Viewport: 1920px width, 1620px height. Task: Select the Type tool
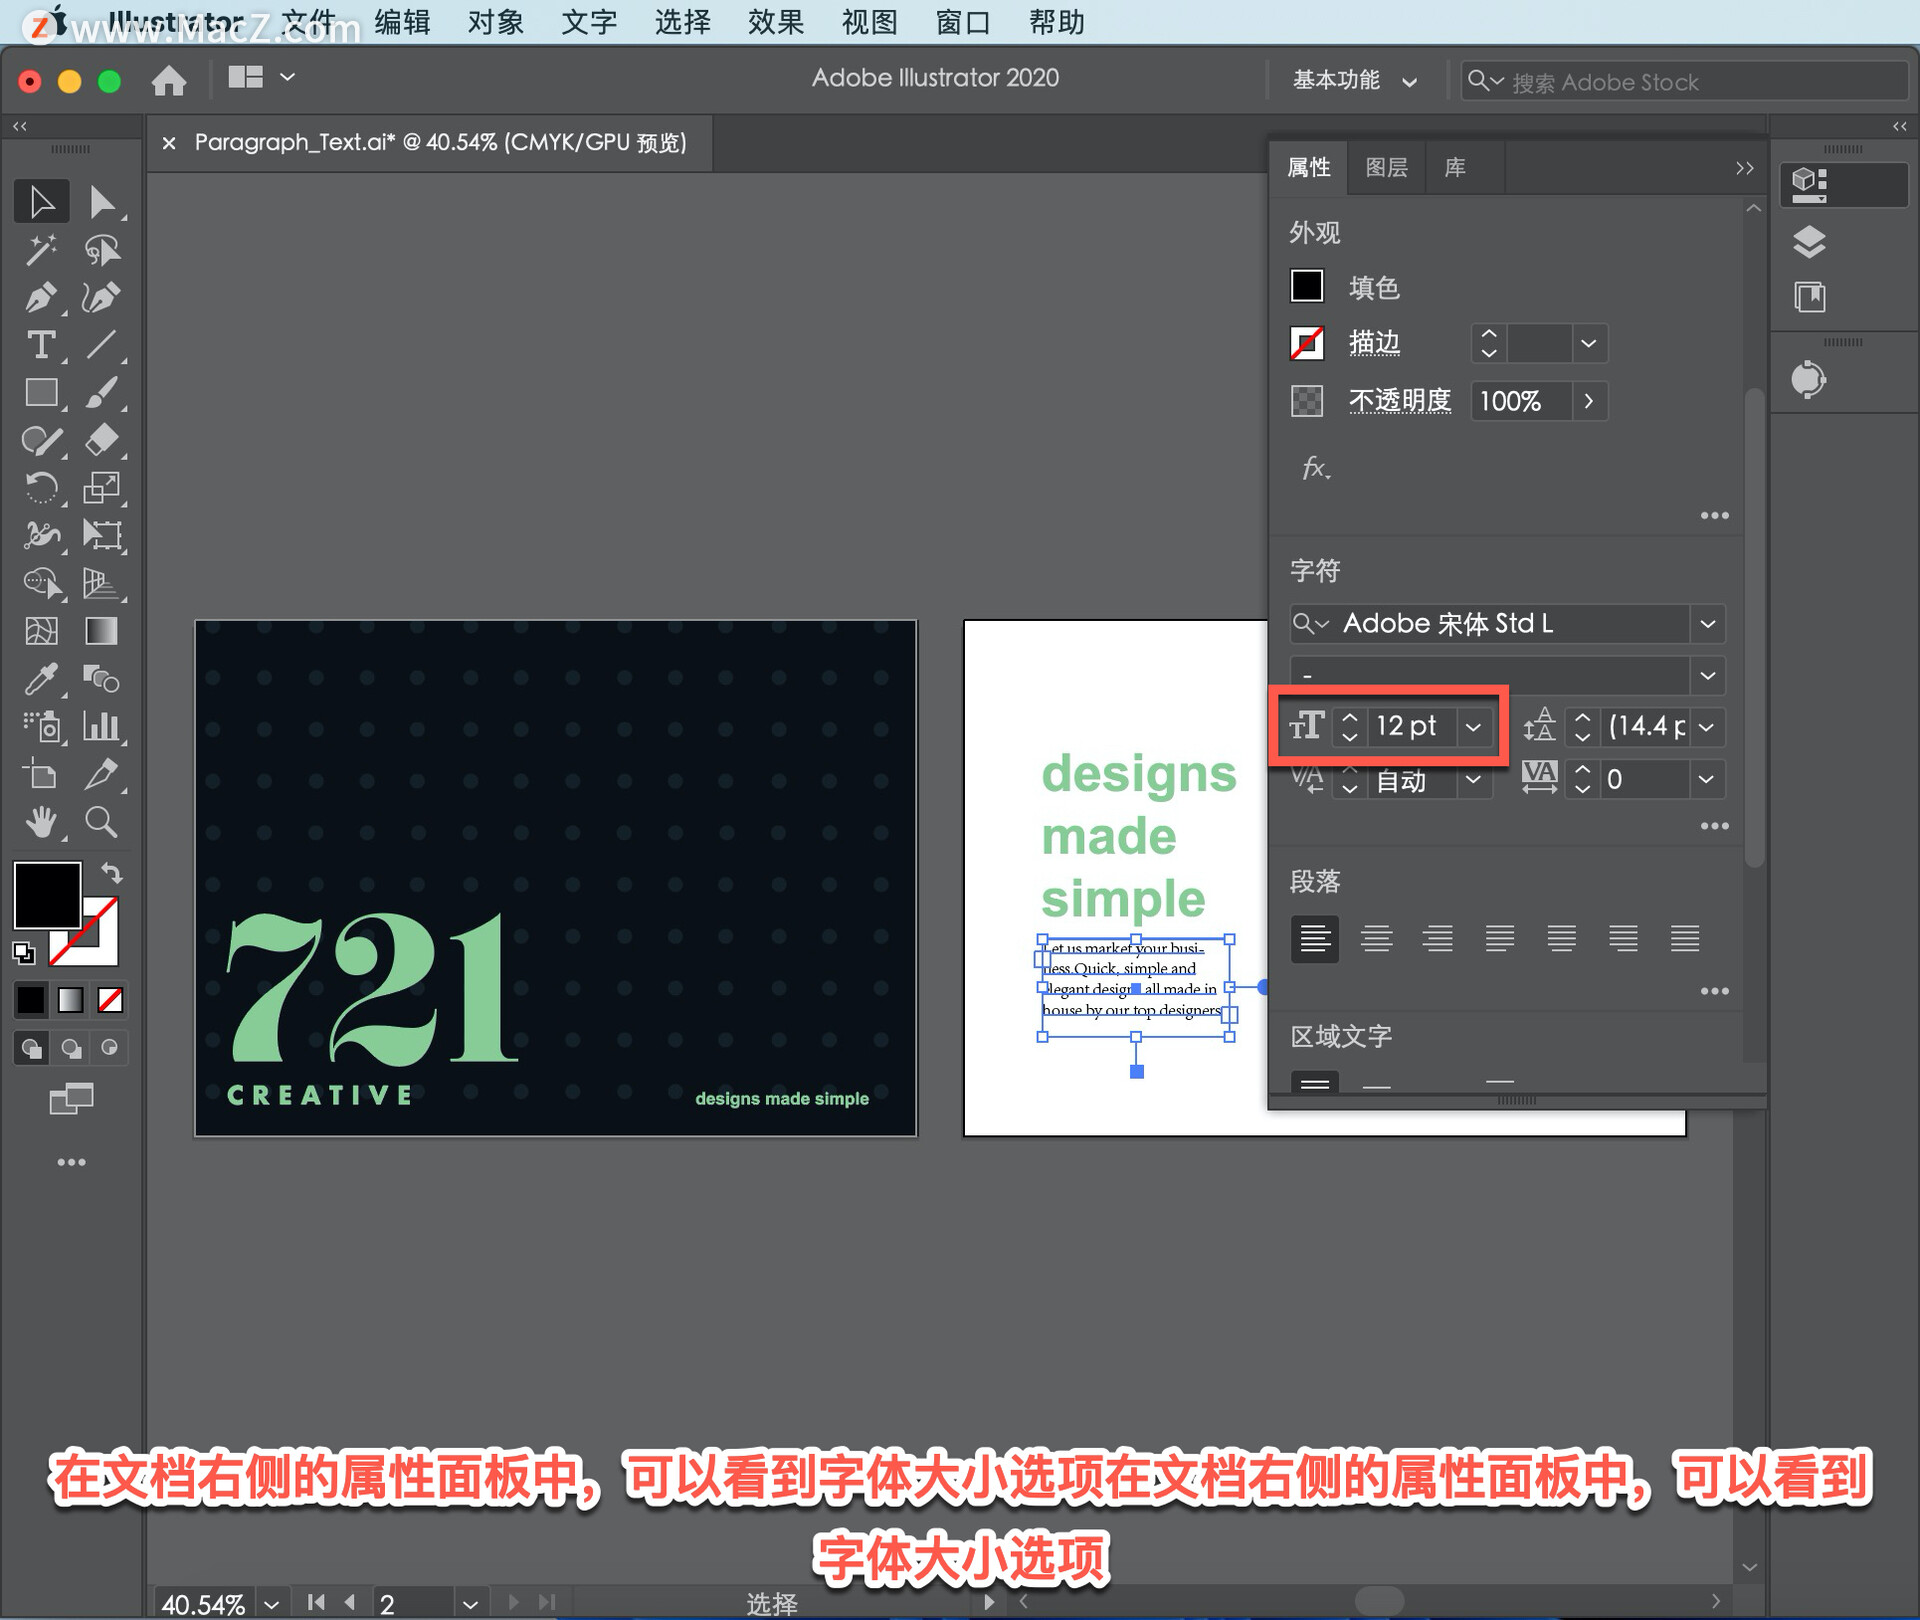[41, 345]
